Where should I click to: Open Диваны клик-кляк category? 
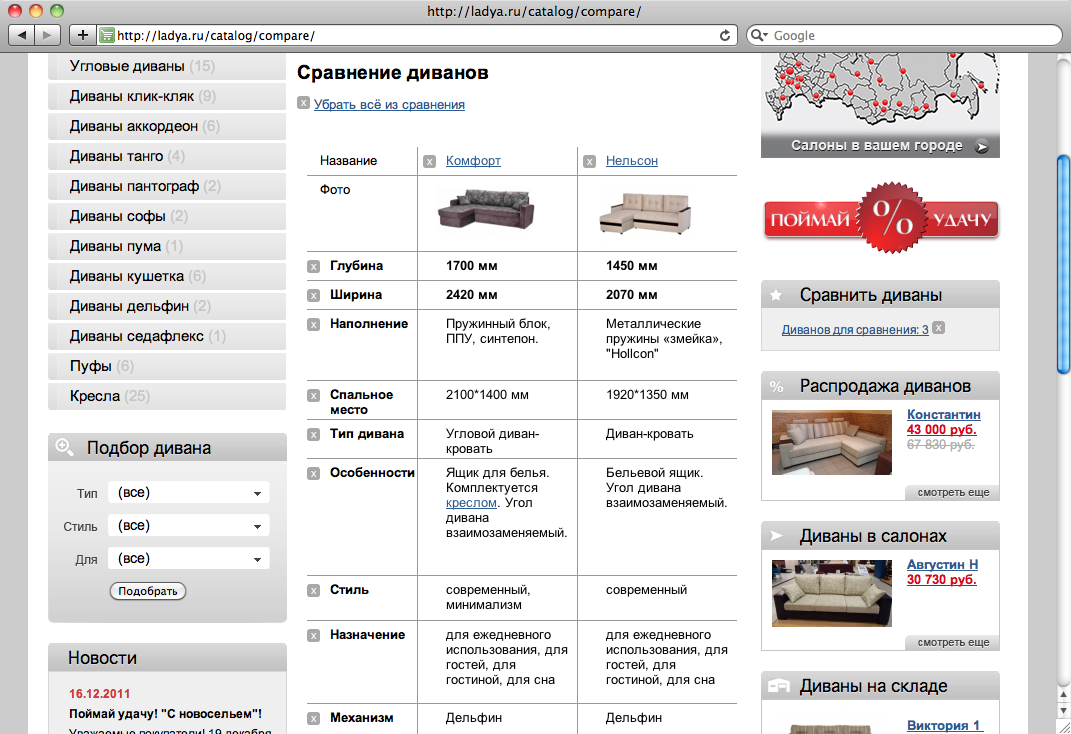(x=167, y=96)
